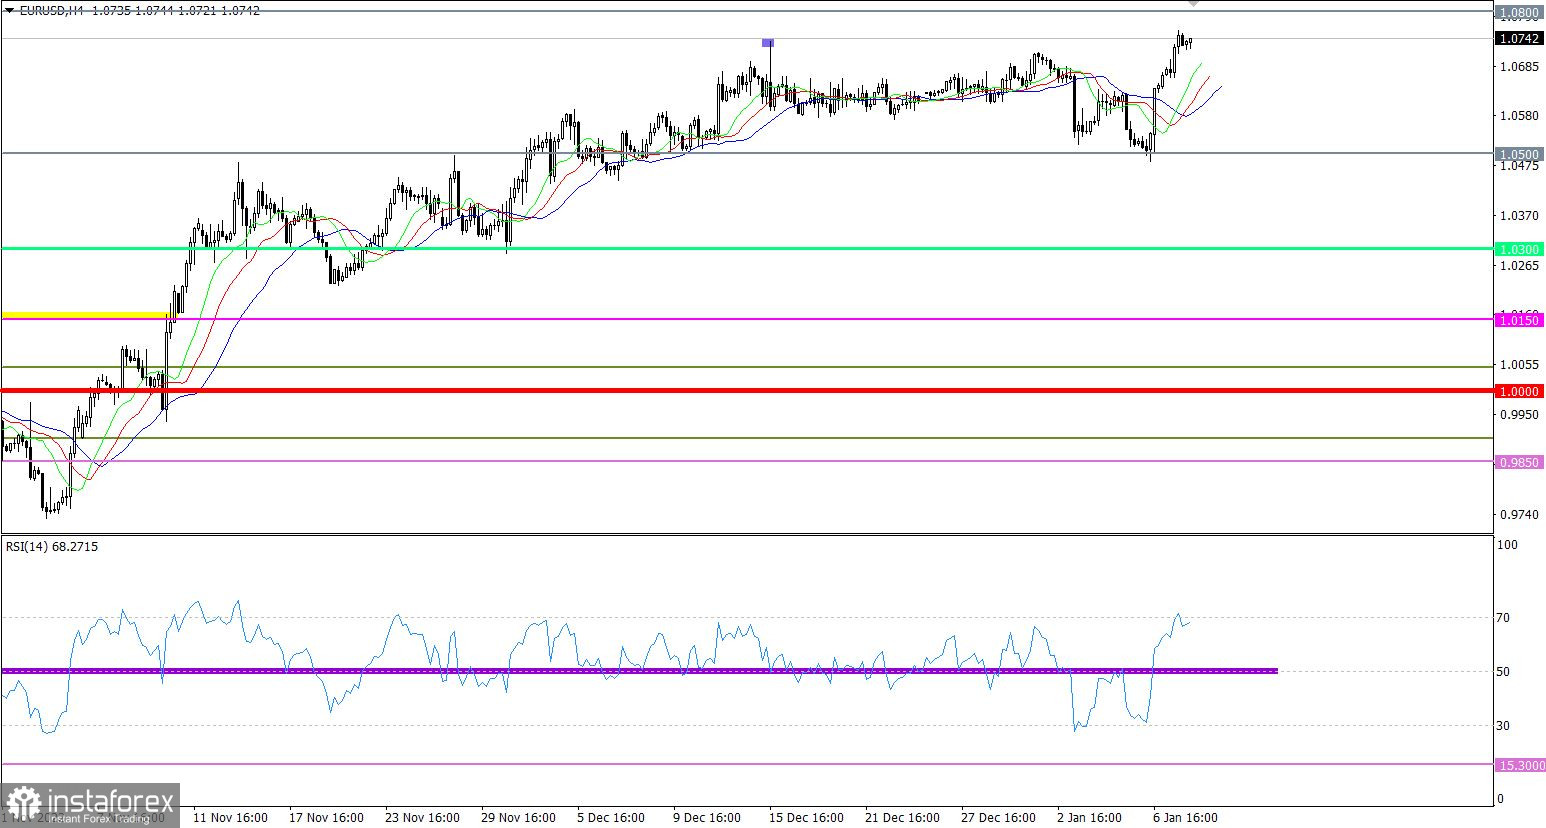Click the 1.0265 price axis label

point(1518,265)
